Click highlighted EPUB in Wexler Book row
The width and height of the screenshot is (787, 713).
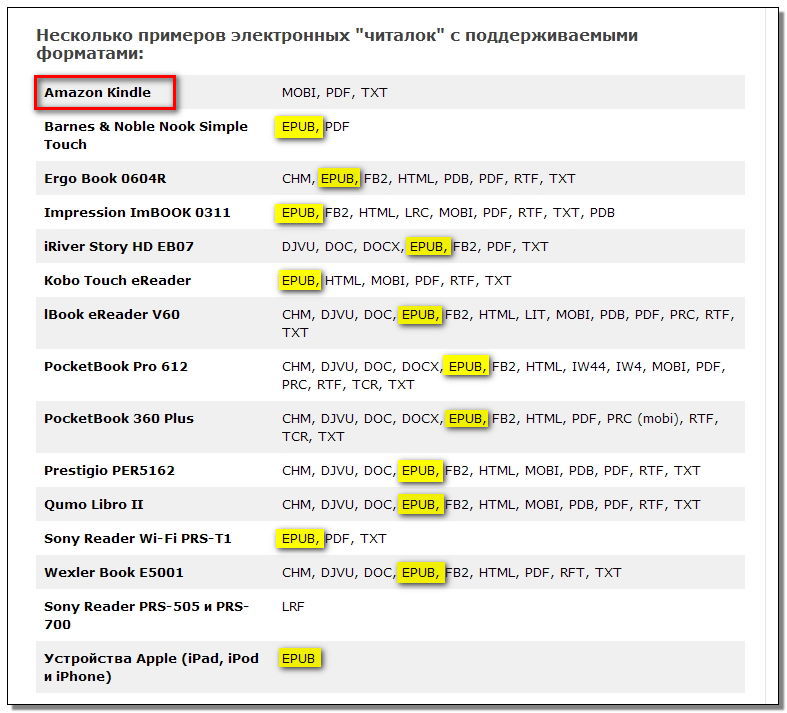420,573
